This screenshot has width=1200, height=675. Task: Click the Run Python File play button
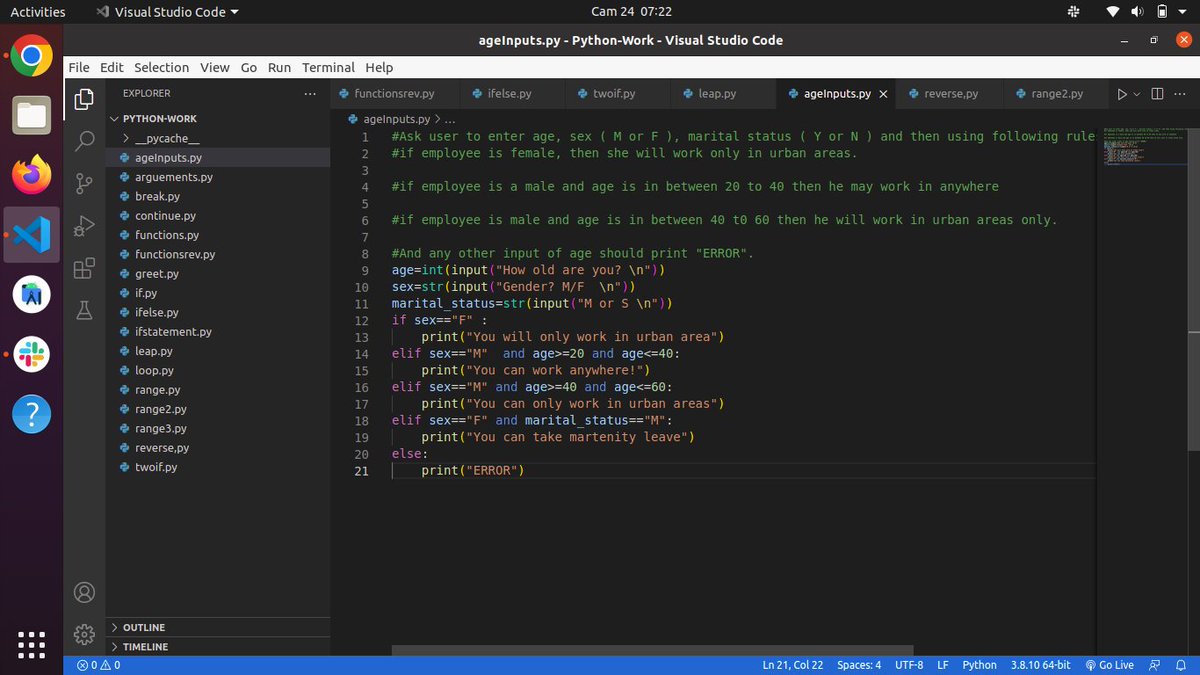1122,94
